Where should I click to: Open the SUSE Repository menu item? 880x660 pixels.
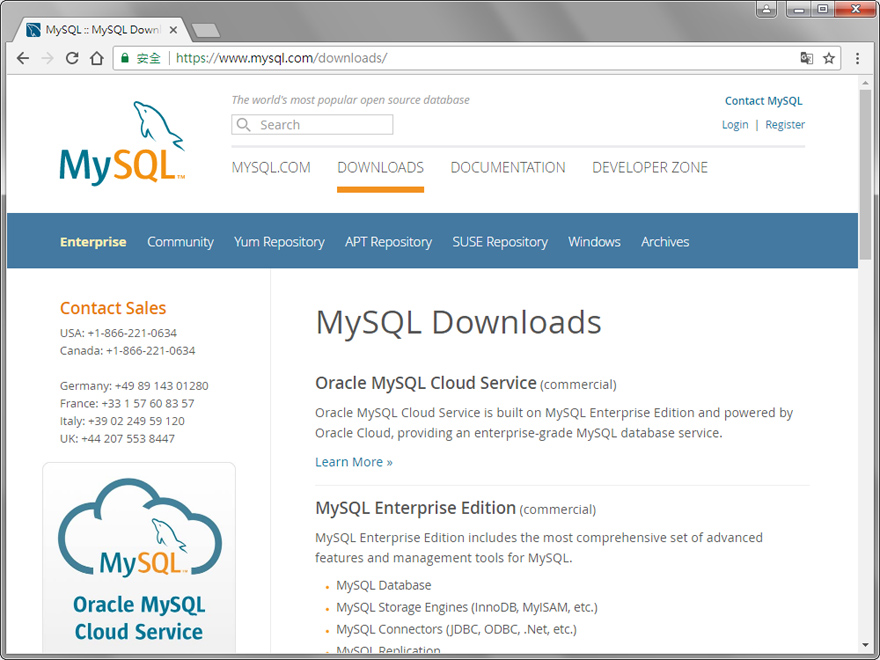click(500, 242)
